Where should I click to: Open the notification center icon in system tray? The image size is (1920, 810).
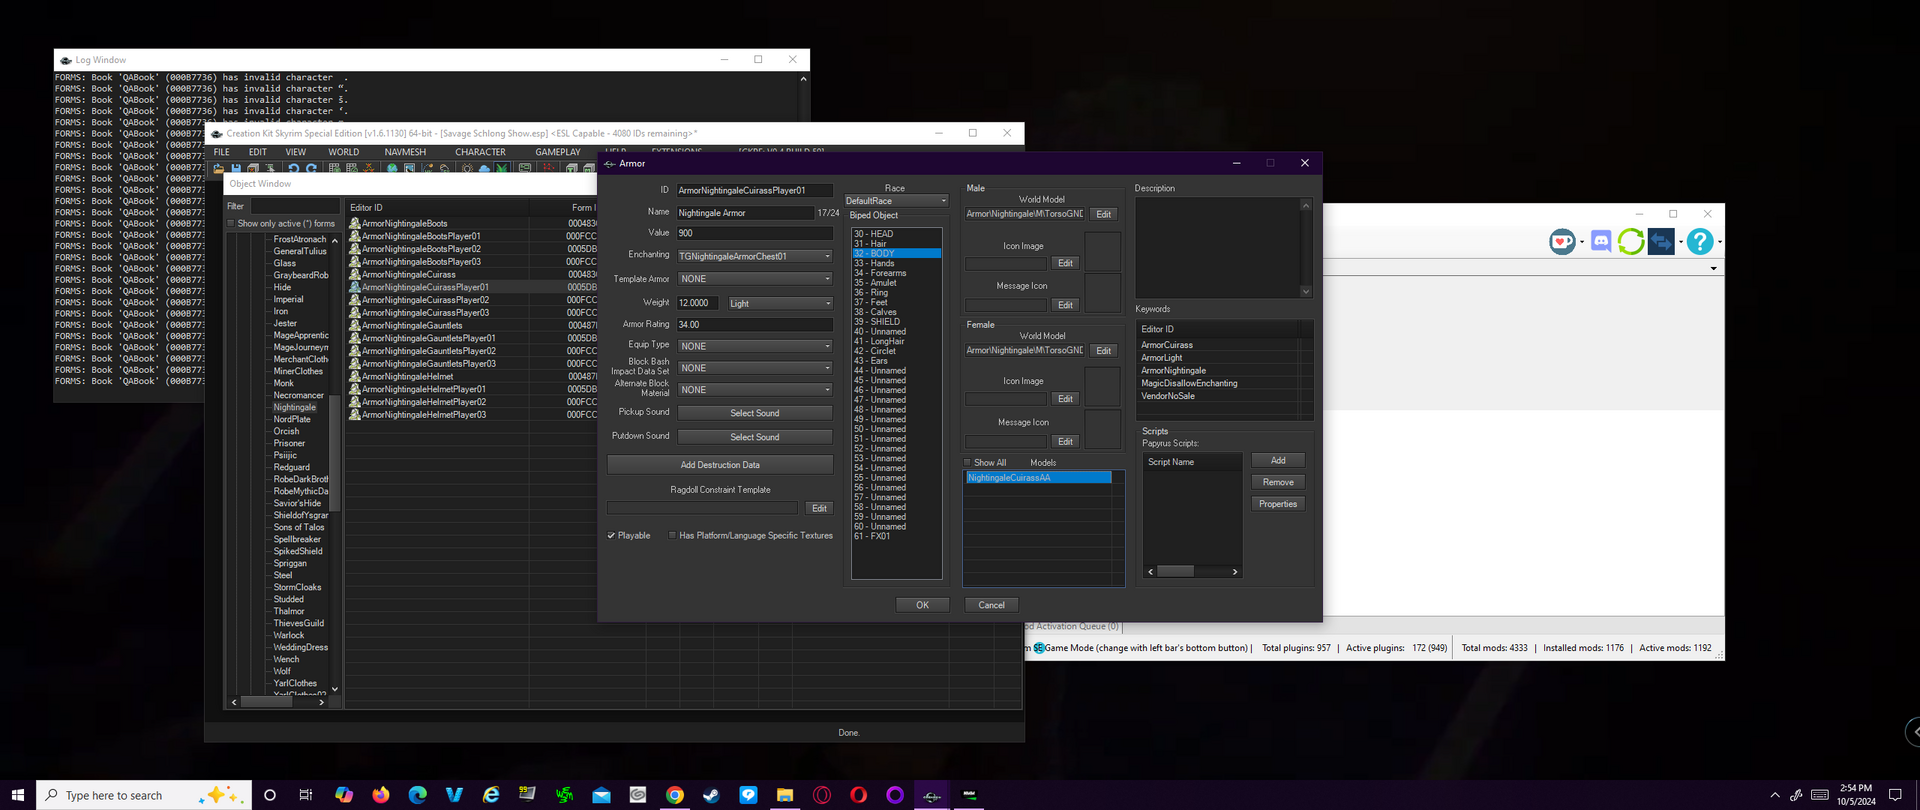coord(1895,795)
